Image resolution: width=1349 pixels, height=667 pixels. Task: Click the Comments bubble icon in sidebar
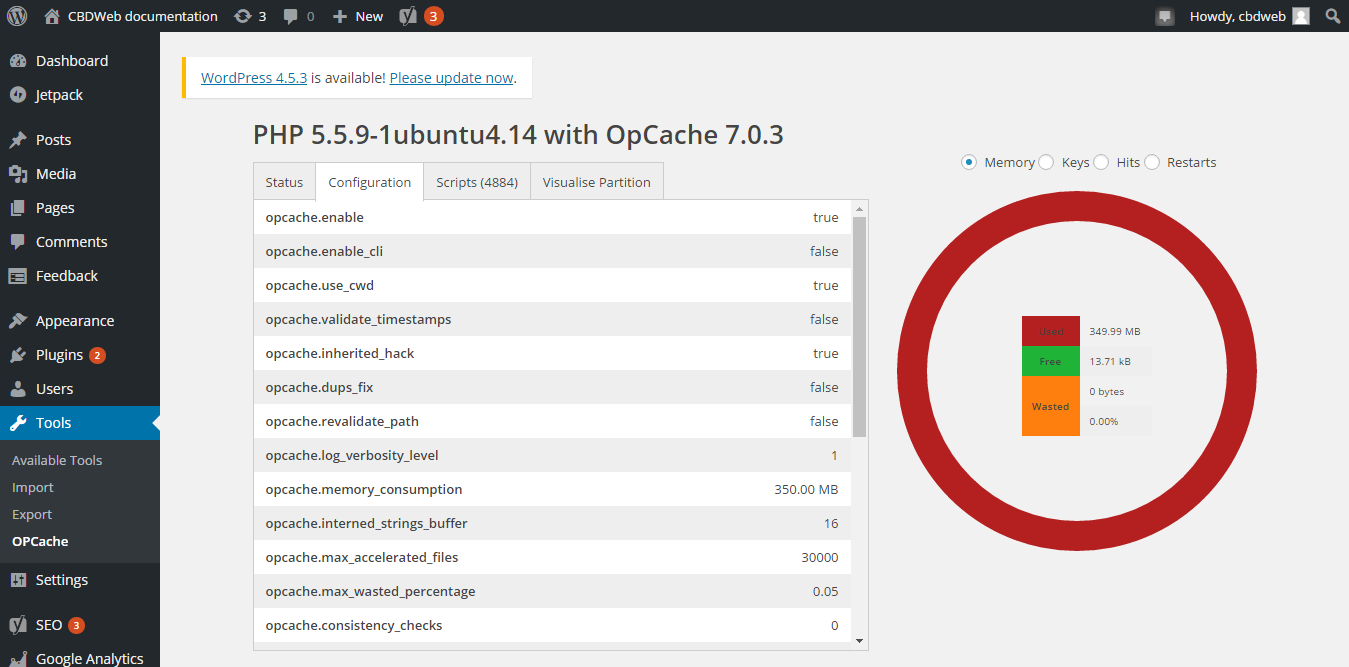click(18, 242)
